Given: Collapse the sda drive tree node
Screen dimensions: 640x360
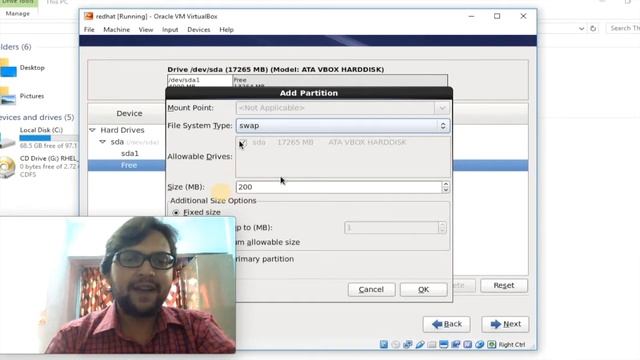Looking at the screenshot, I should point(102,142).
